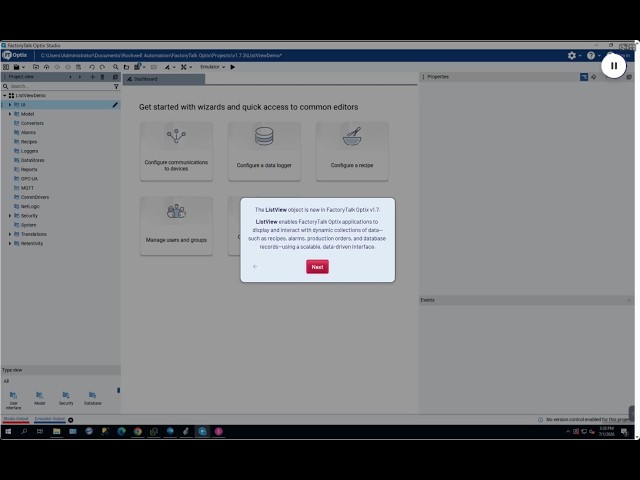Select the MQTT tree item

coord(27,188)
